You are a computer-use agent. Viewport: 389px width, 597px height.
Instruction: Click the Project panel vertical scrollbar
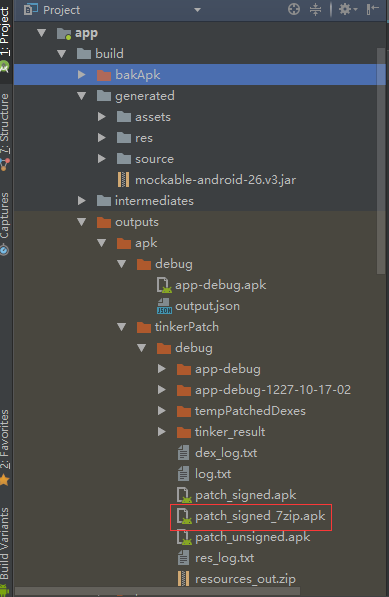coord(381,160)
